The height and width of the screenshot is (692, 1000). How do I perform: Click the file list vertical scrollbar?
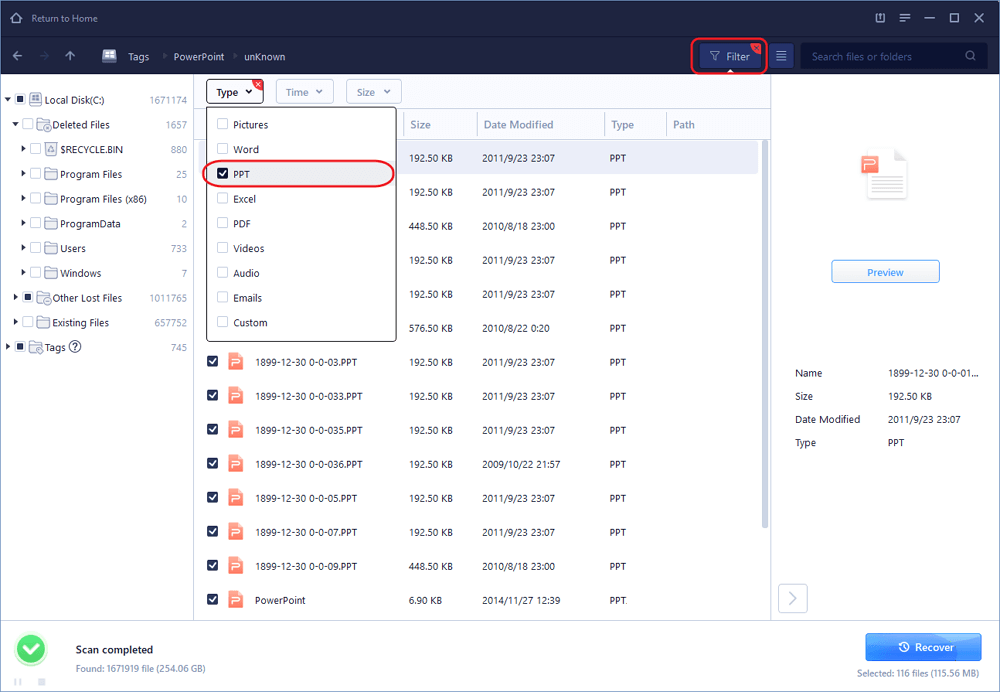point(765,330)
